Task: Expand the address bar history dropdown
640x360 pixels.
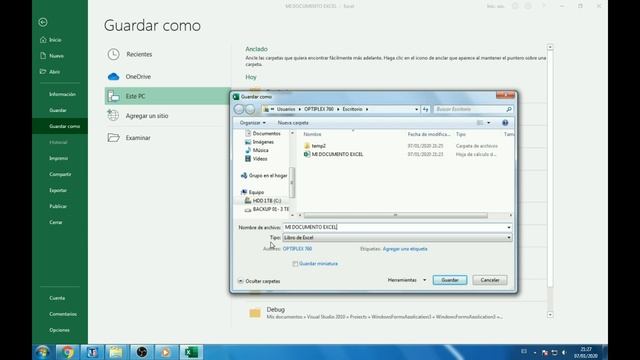Action: pyautogui.click(x=416, y=109)
